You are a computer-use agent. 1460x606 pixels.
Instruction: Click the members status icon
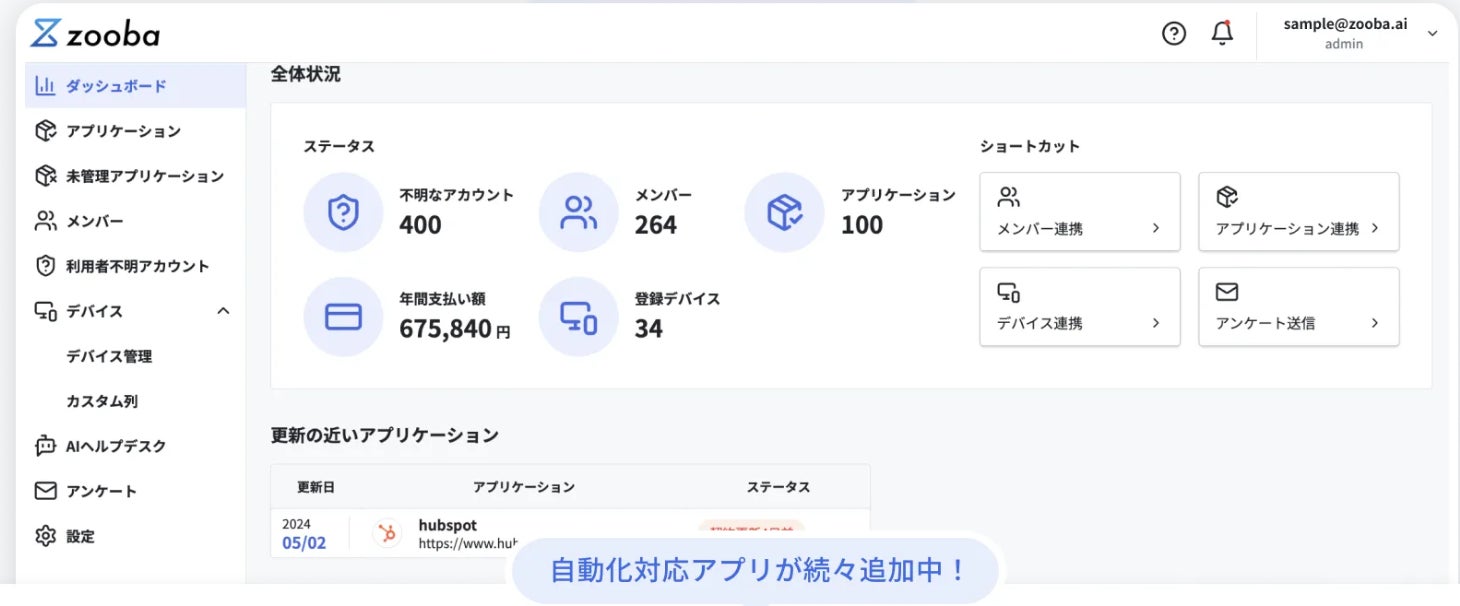pyautogui.click(x=578, y=212)
